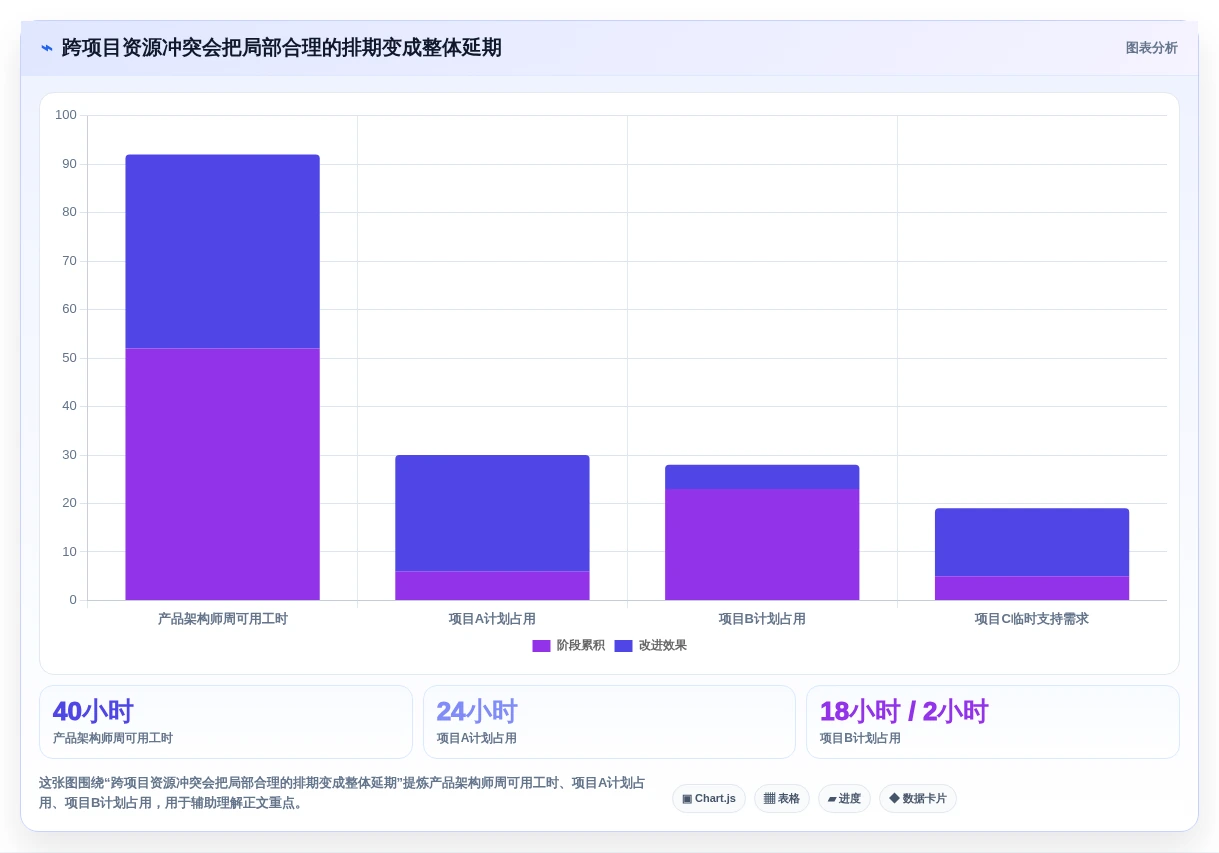Click the y-axis value 50
This screenshot has width=1219, height=853.
click(x=69, y=358)
